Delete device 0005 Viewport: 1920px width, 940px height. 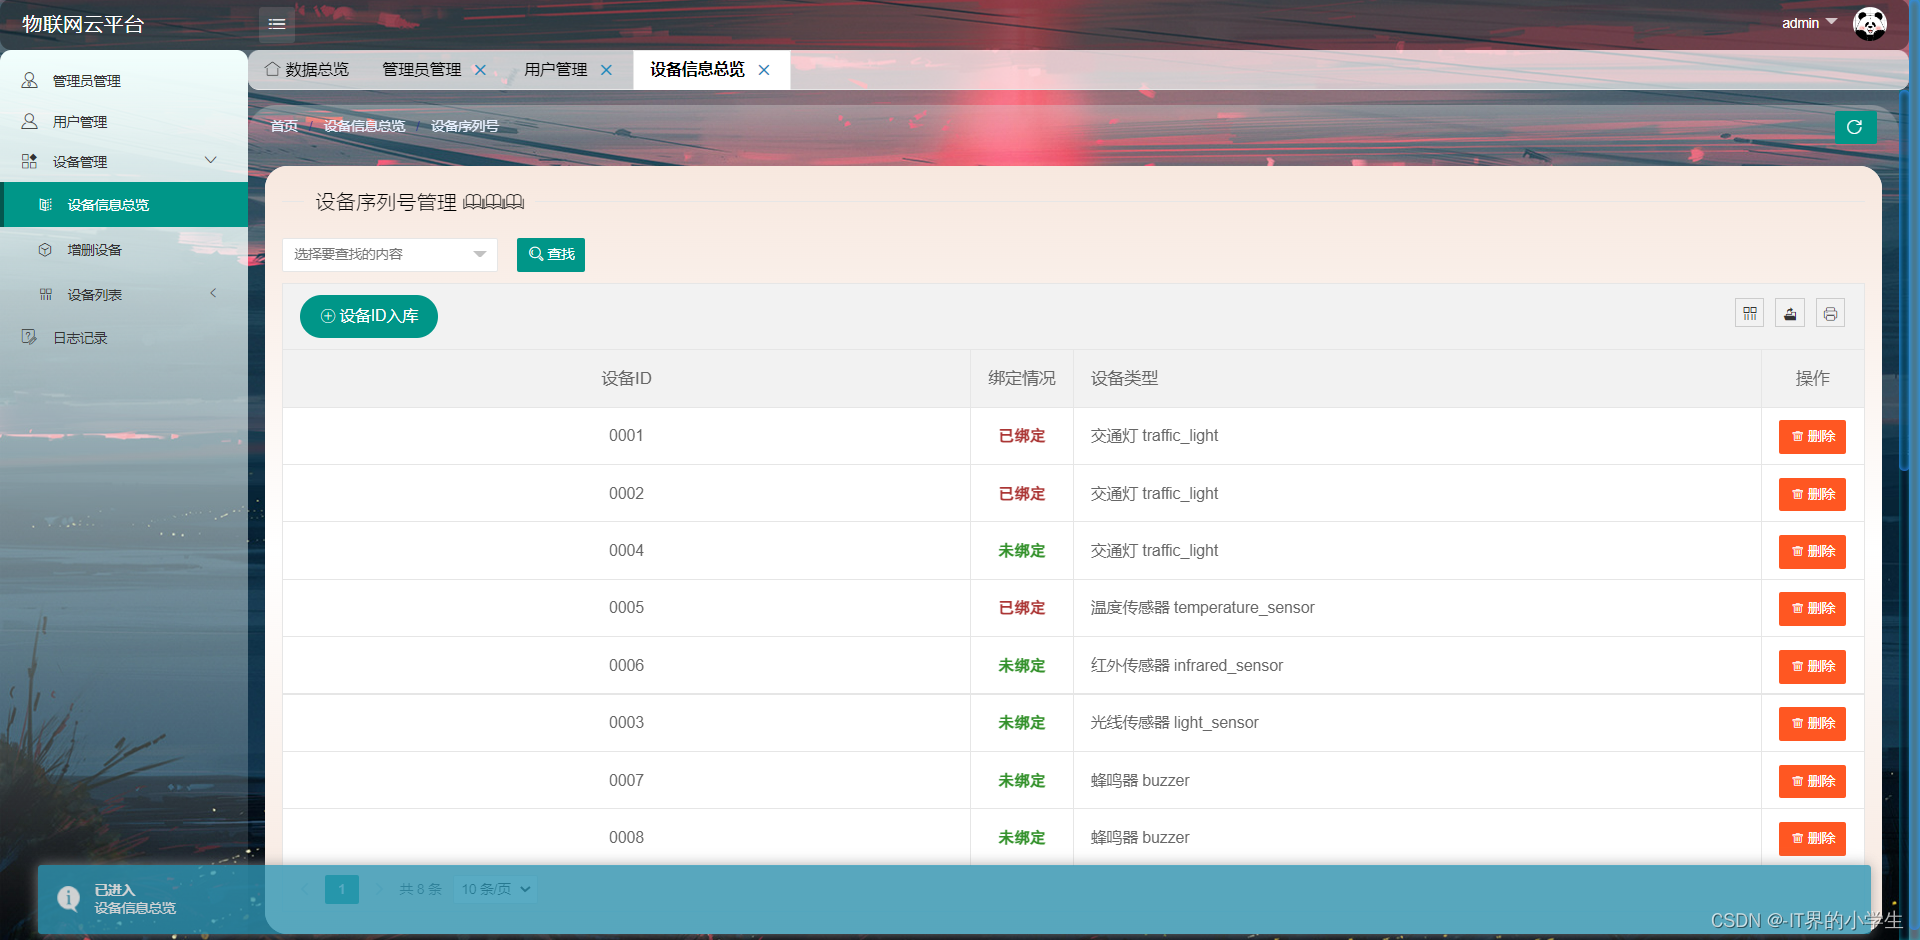pos(1812,608)
